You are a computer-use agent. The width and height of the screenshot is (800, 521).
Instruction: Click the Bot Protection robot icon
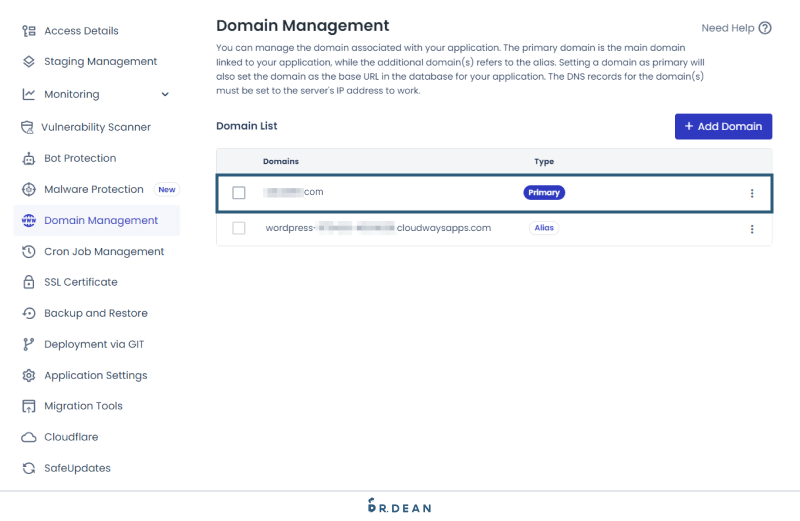point(29,159)
